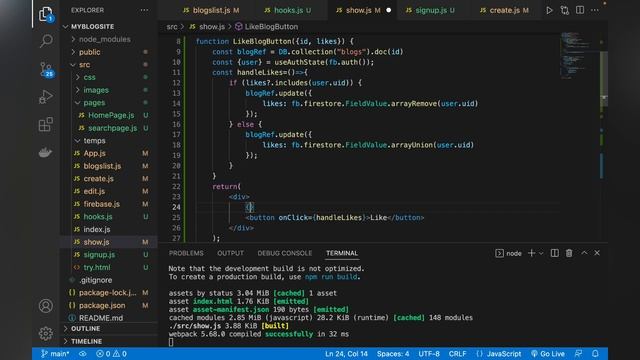Screen dimensions: 640x360
Task: Add a new terminal with plus icon
Action: pyautogui.click(x=531, y=253)
